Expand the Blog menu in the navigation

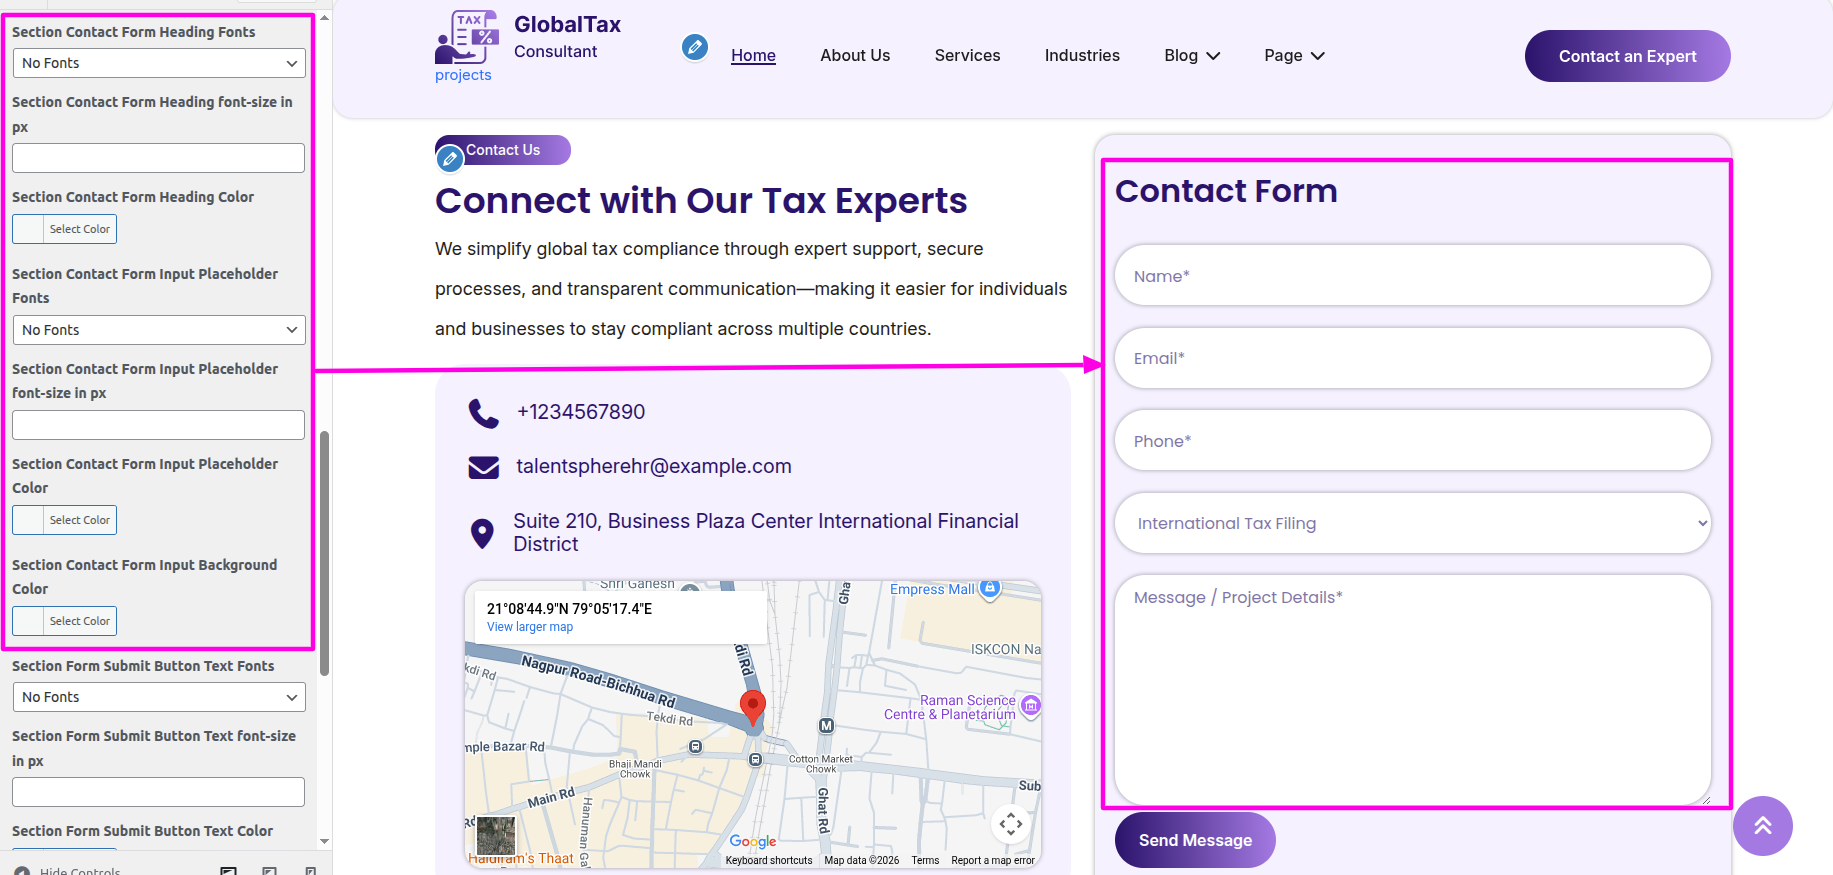point(1192,56)
